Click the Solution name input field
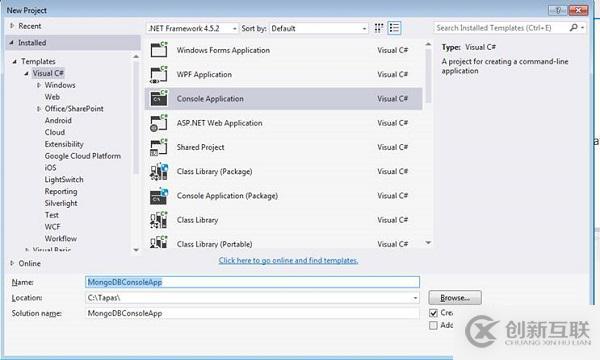600x360 pixels. tap(252, 313)
